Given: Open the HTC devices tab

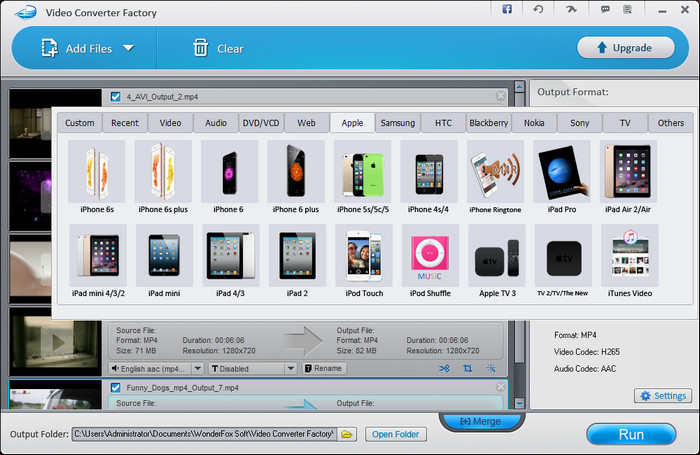Looking at the screenshot, I should tap(443, 123).
